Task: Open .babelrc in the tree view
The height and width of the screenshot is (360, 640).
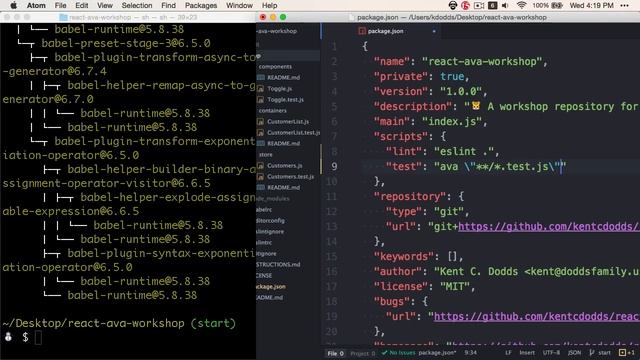Action: coord(264,210)
